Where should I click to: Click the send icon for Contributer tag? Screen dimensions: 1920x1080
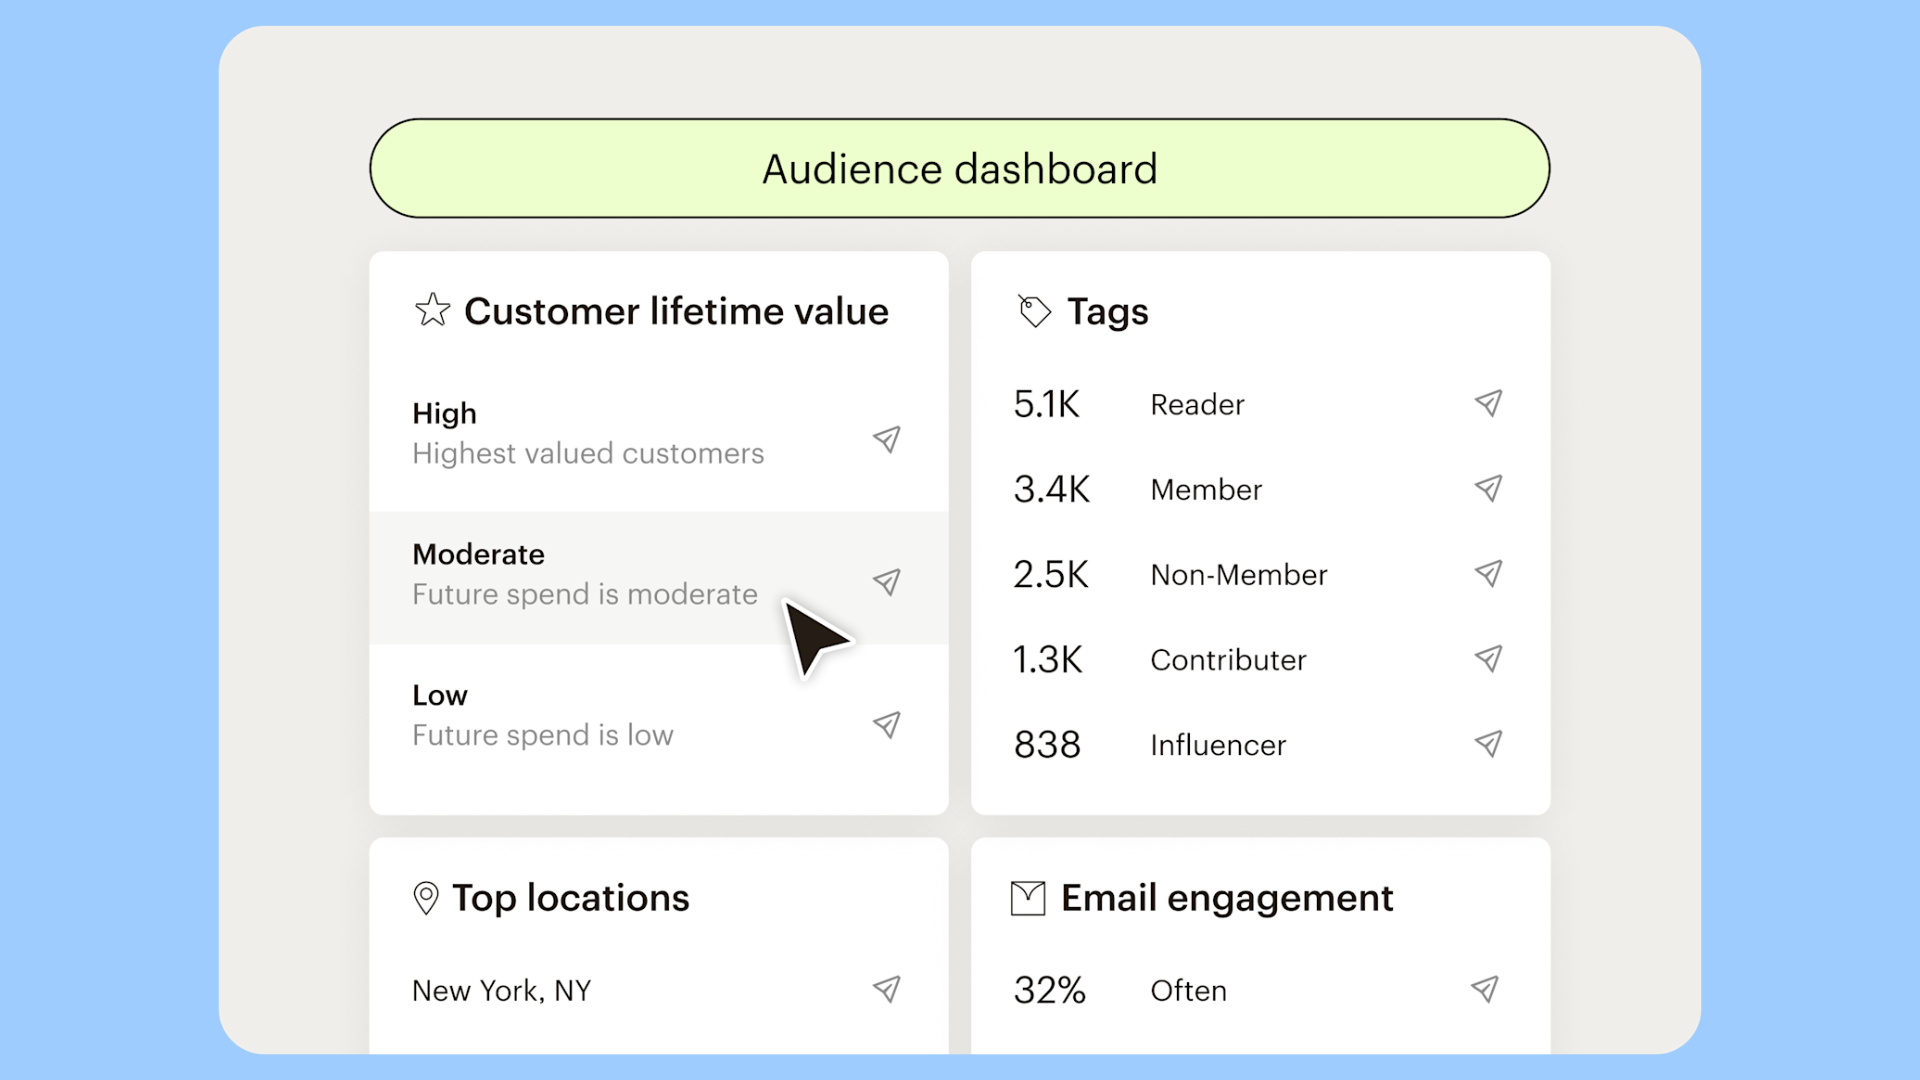click(x=1488, y=658)
